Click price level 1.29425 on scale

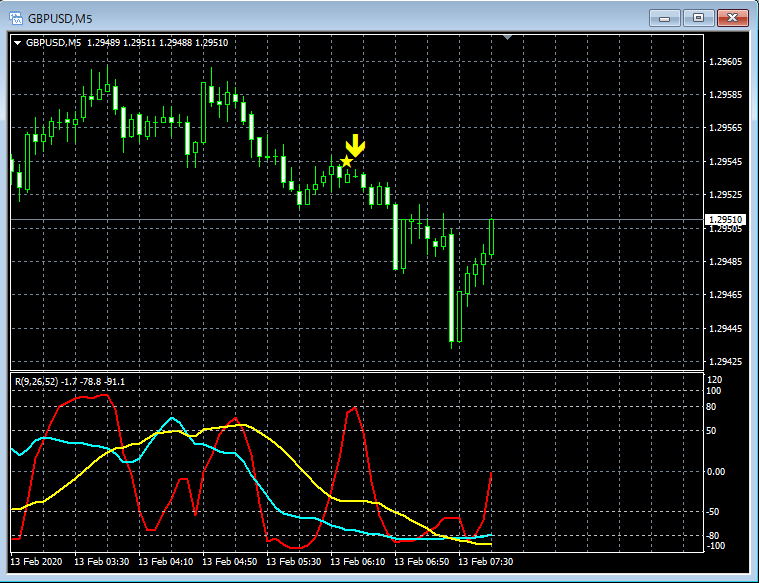(725, 361)
